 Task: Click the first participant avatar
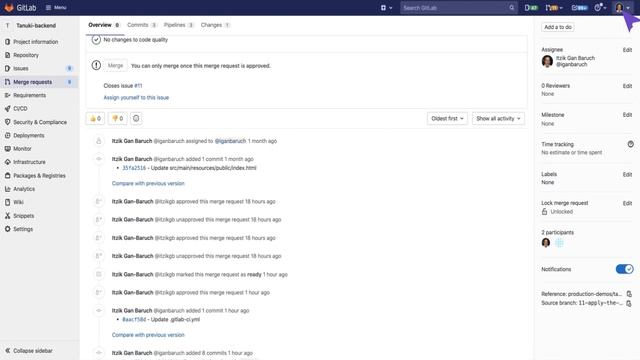point(546,243)
